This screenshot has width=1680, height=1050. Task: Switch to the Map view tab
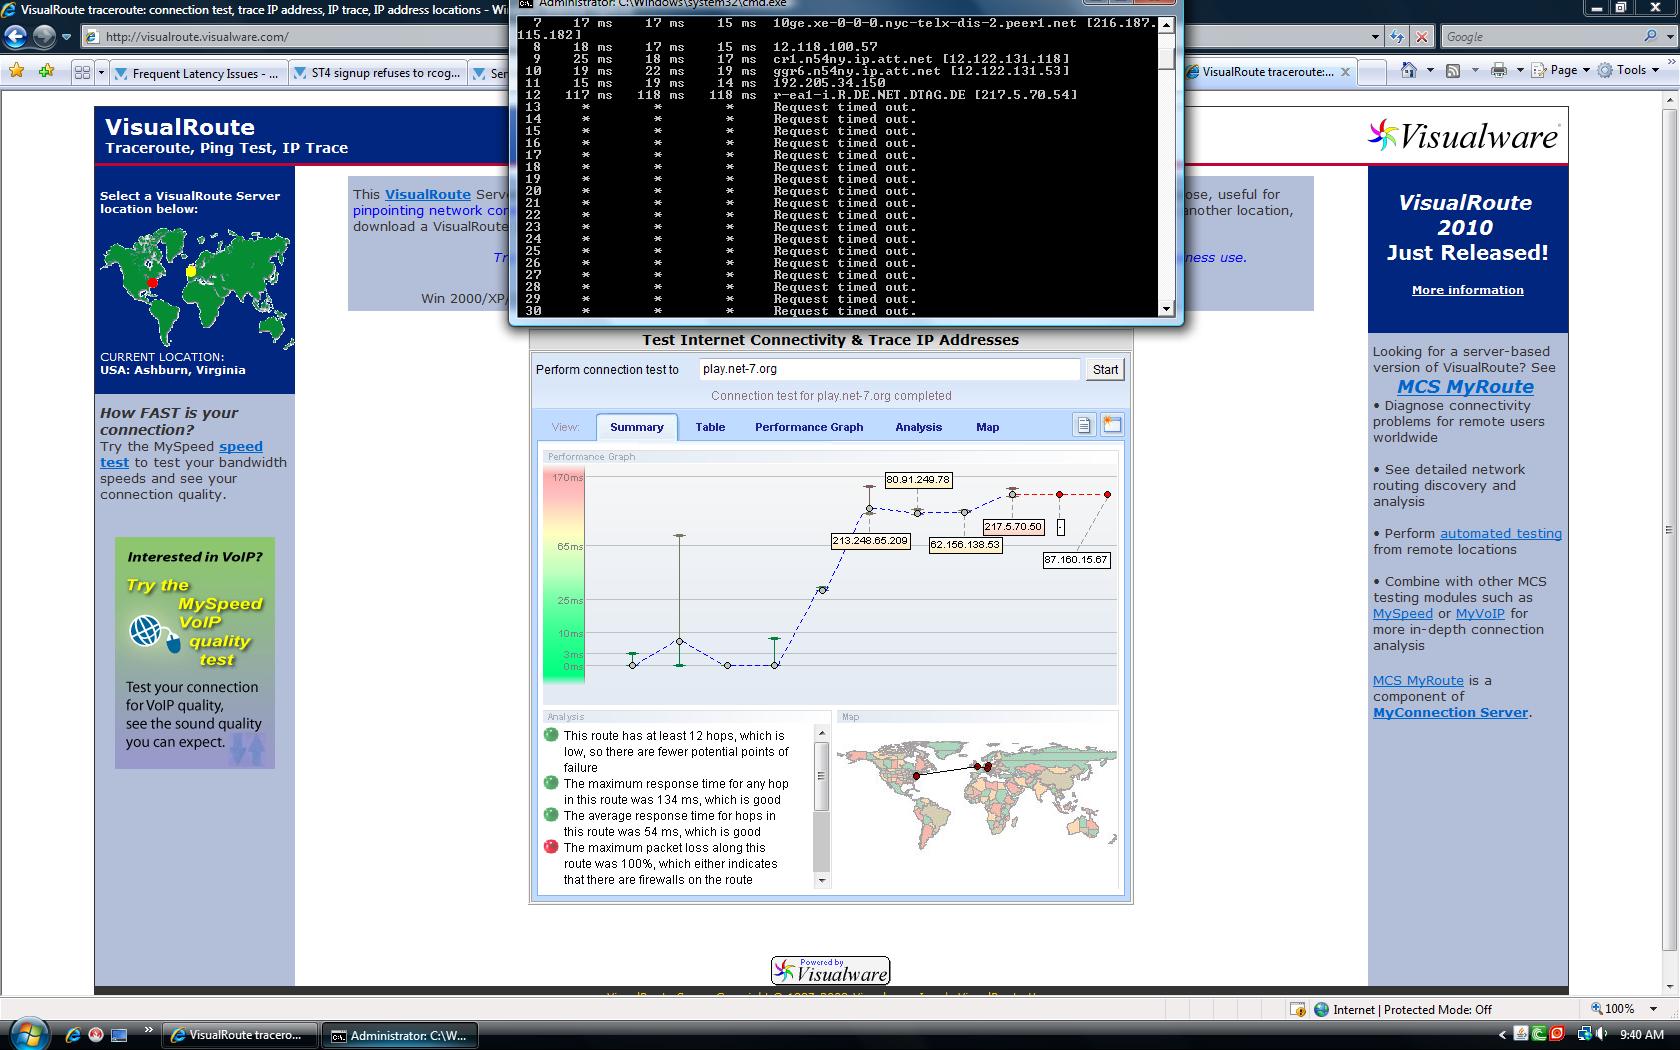pos(988,427)
